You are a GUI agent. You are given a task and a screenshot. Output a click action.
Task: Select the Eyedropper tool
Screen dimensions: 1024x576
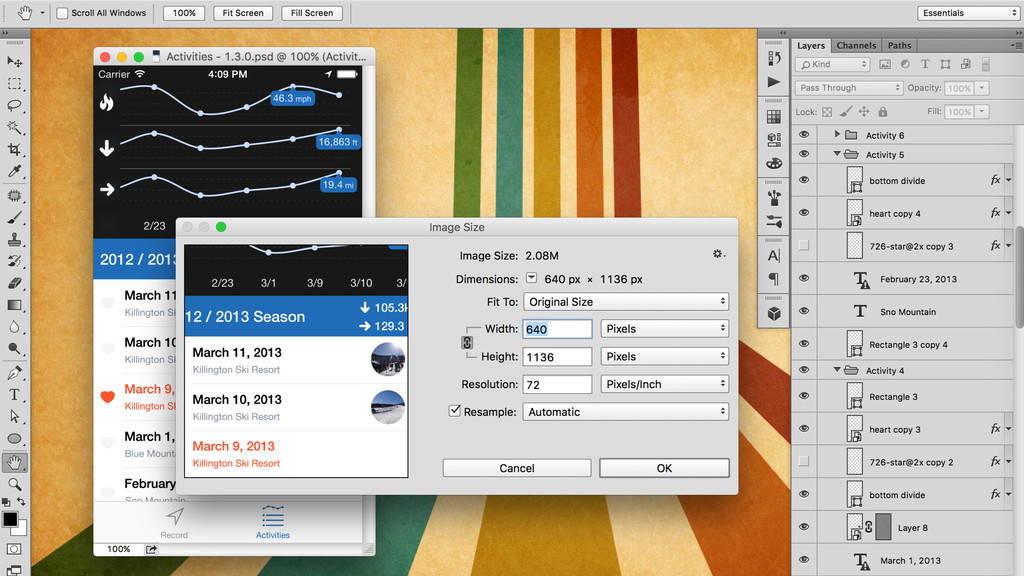point(14,171)
